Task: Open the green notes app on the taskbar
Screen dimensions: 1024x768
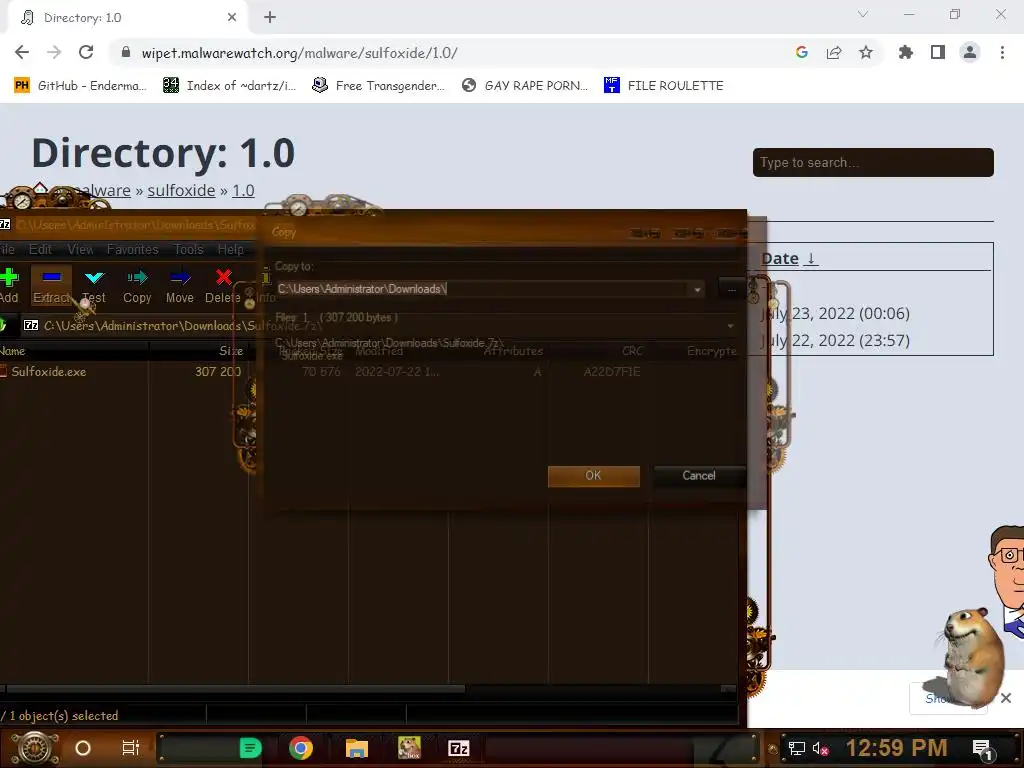Action: pos(250,748)
